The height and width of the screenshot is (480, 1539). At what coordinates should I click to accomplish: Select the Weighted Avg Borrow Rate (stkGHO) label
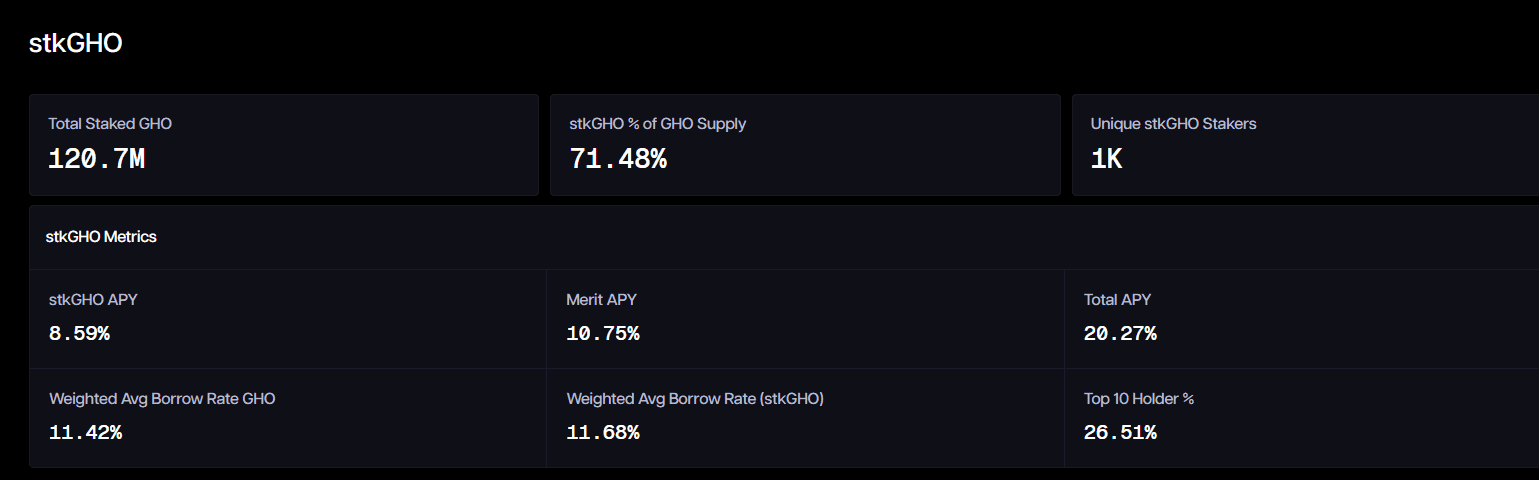(x=695, y=398)
